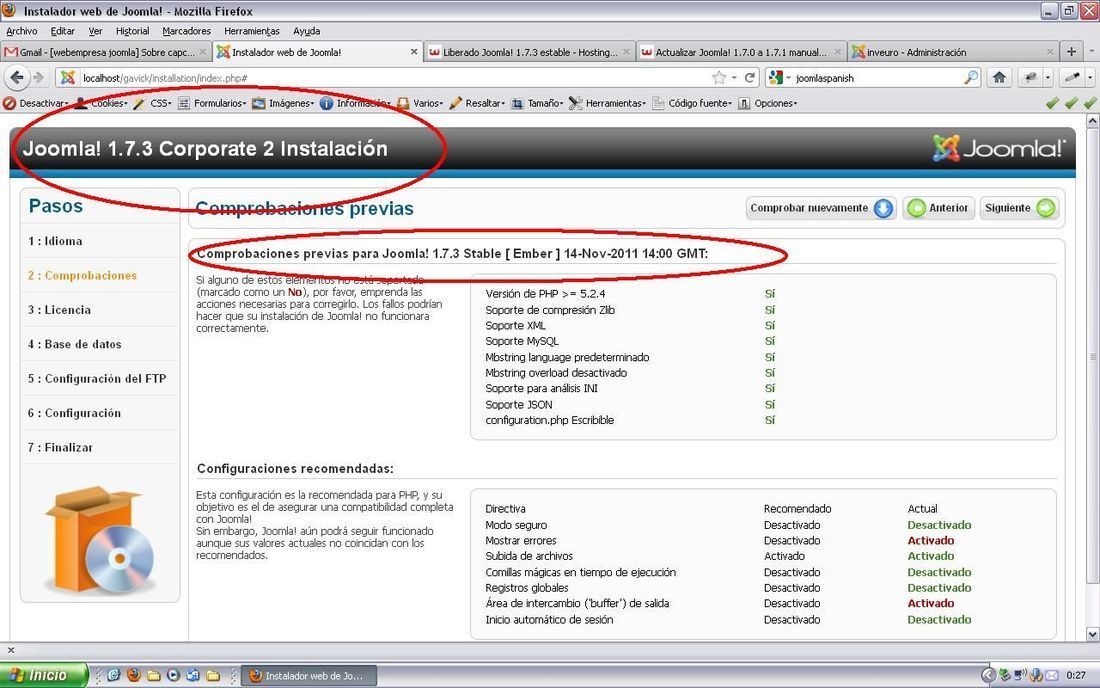The image size is (1100, 688).
Task: Open the list-all-tabs dropdown arrow
Action: click(1092, 52)
